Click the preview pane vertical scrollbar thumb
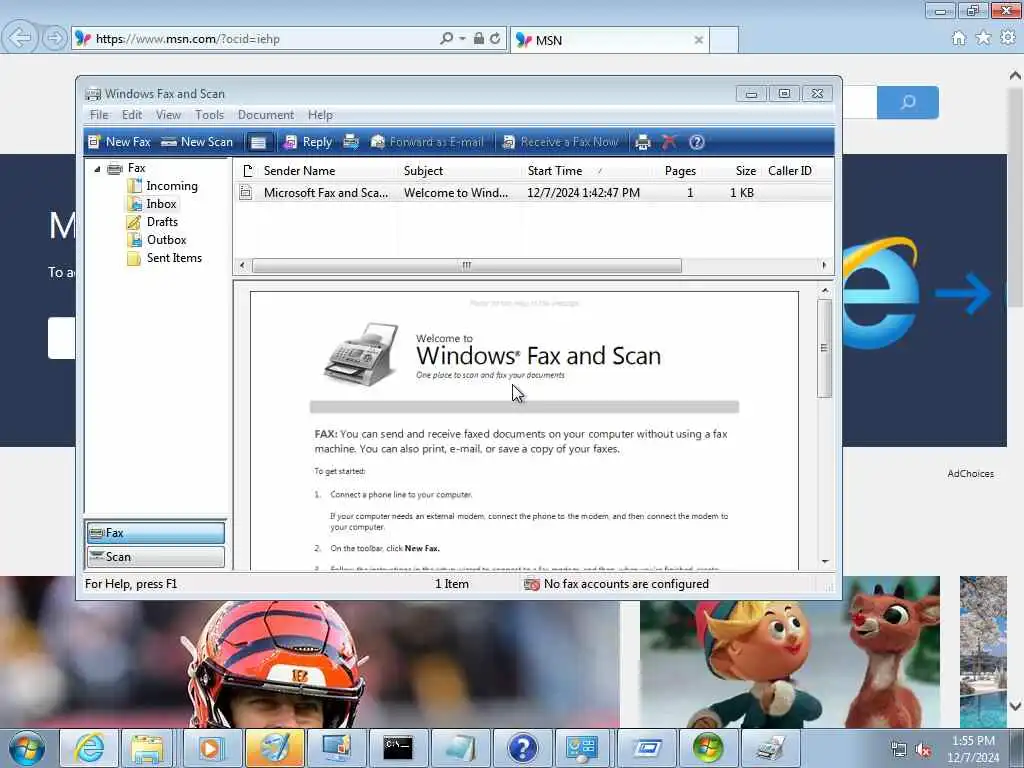 [824, 348]
